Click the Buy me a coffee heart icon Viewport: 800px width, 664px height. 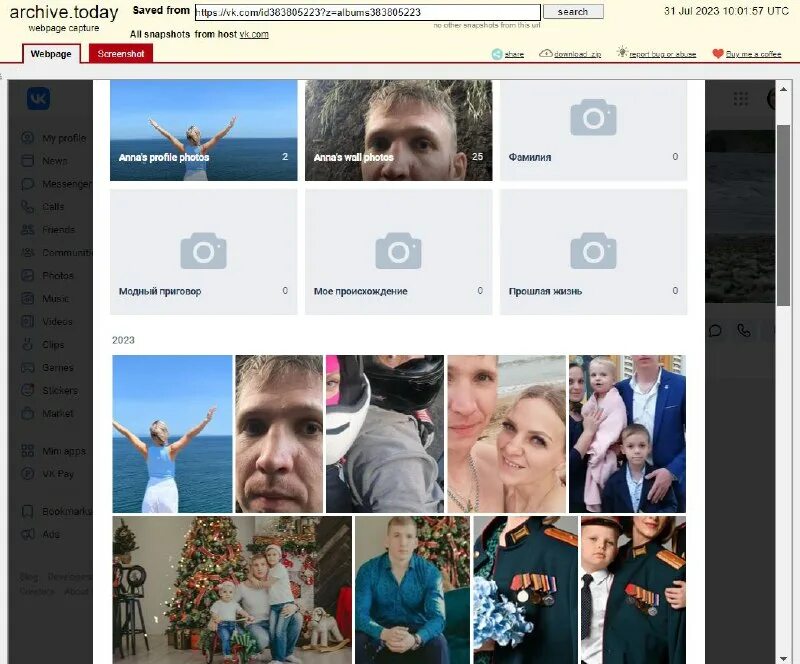click(718, 54)
